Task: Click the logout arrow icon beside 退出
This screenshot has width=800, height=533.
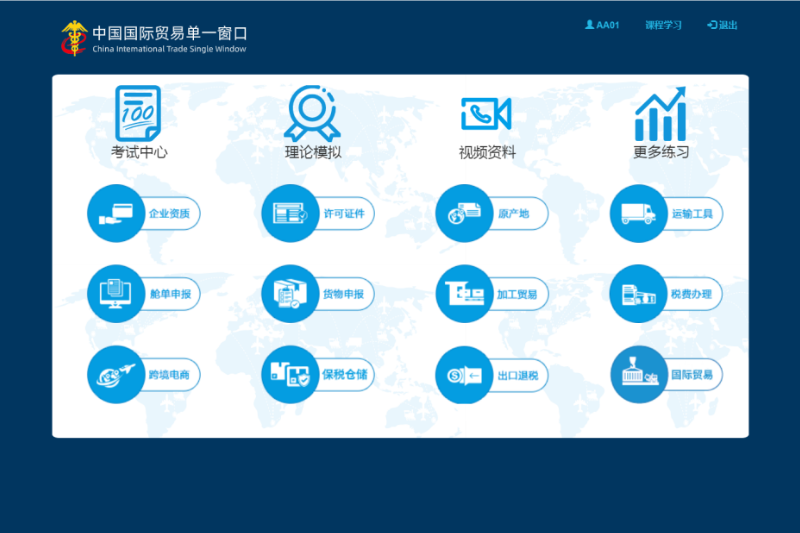Action: (712, 24)
